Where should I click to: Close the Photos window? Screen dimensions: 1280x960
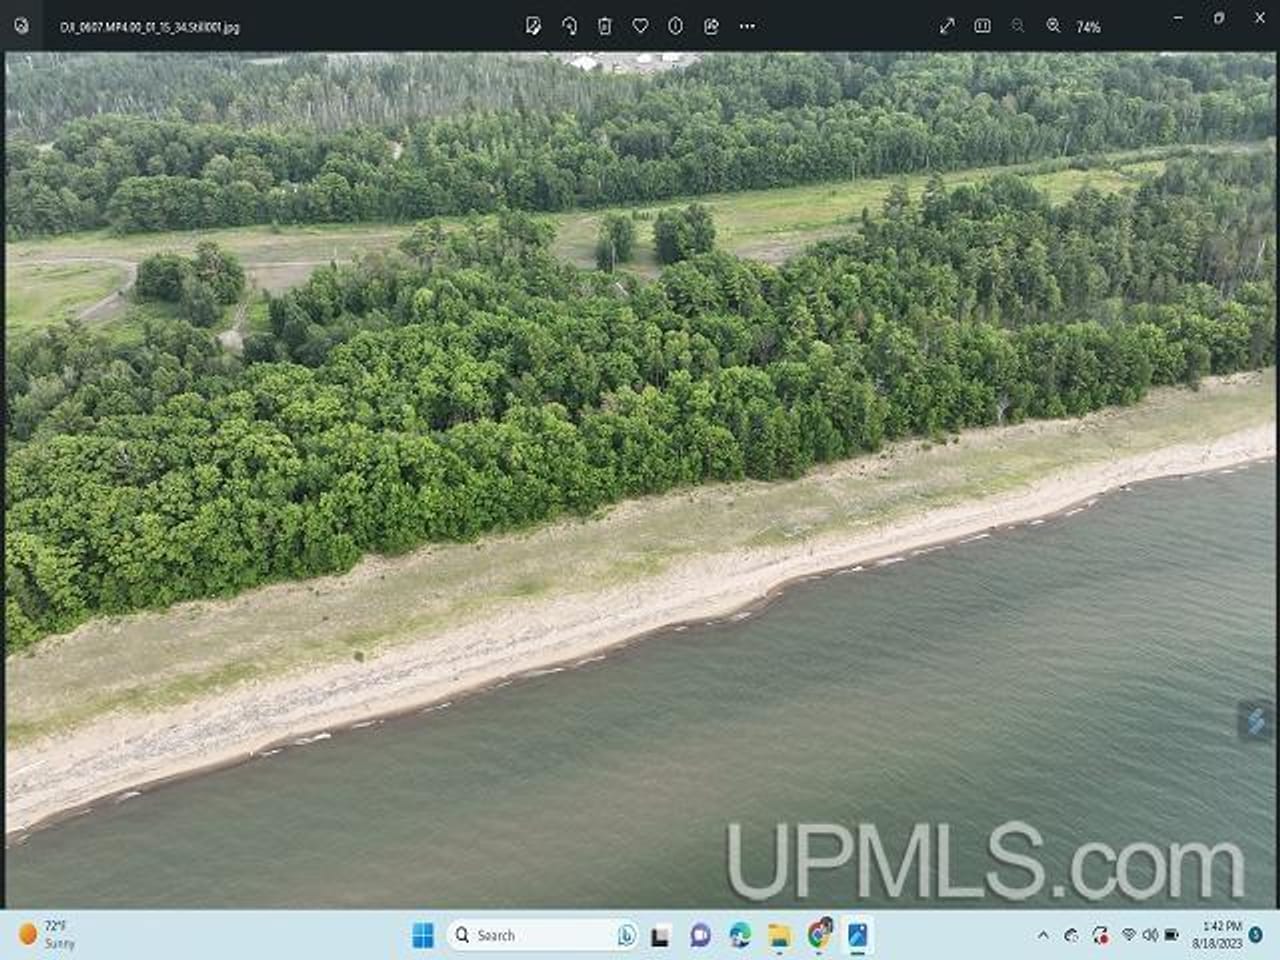(1259, 18)
